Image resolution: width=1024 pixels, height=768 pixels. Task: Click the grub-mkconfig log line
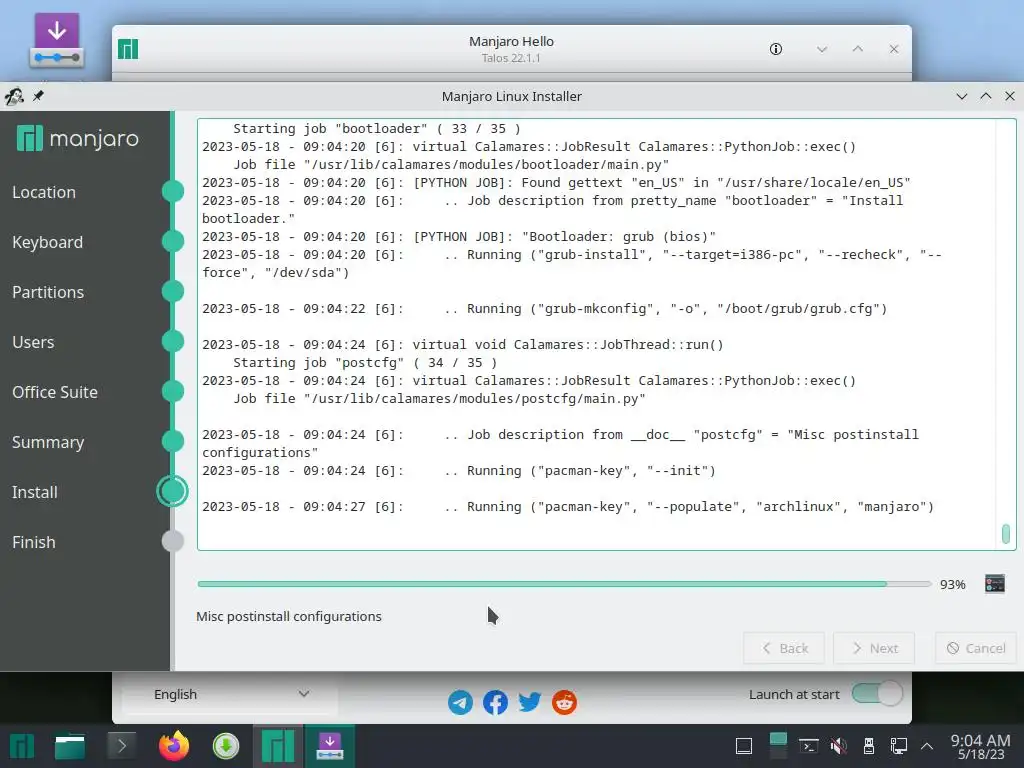(x=545, y=308)
